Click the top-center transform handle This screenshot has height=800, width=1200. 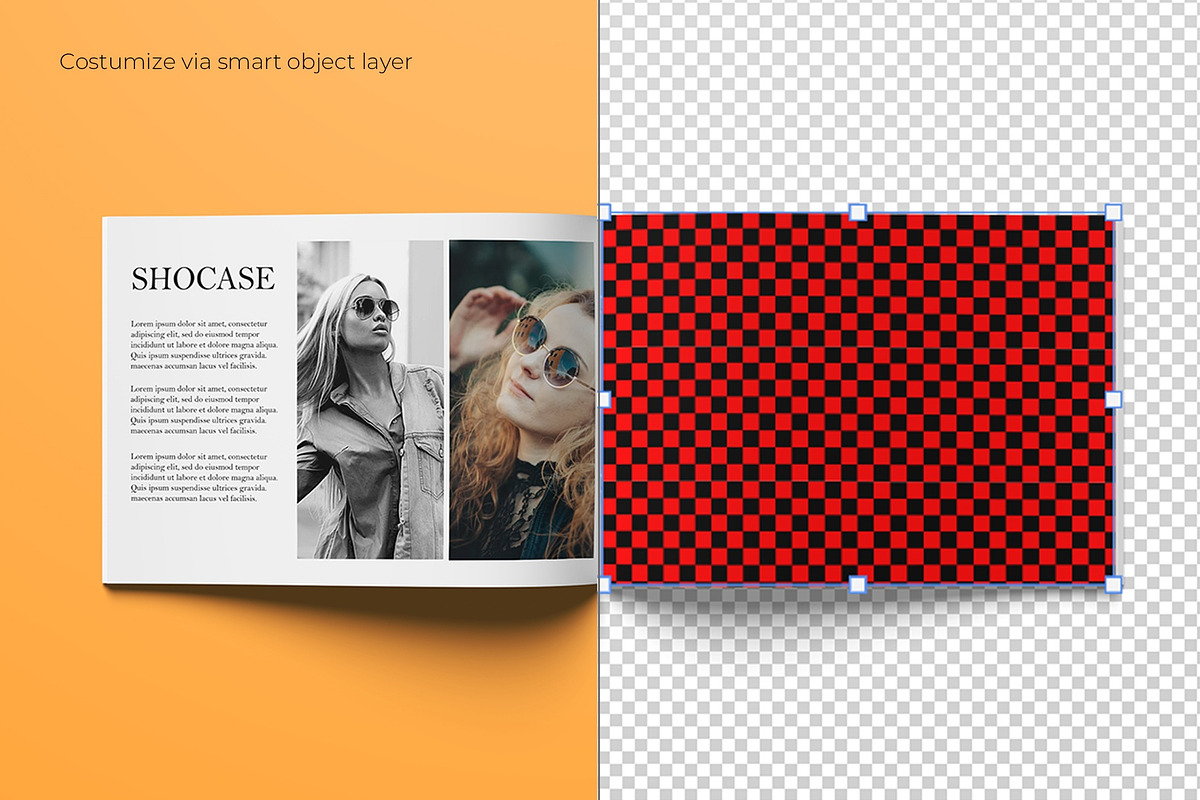coord(857,212)
